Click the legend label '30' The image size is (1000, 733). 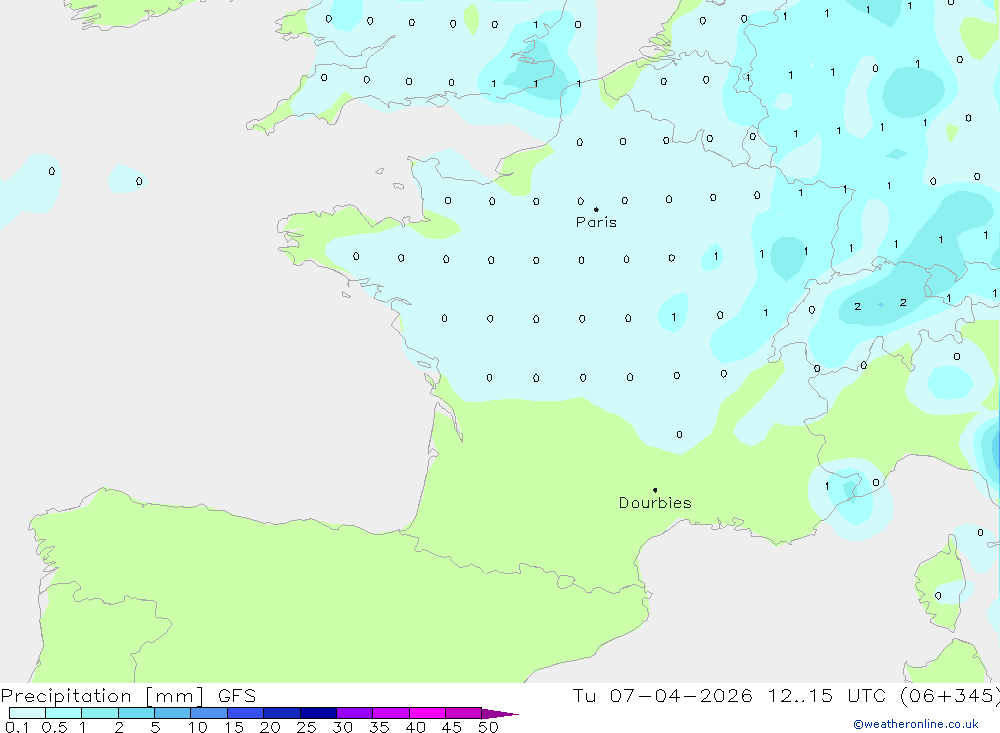[x=343, y=727]
